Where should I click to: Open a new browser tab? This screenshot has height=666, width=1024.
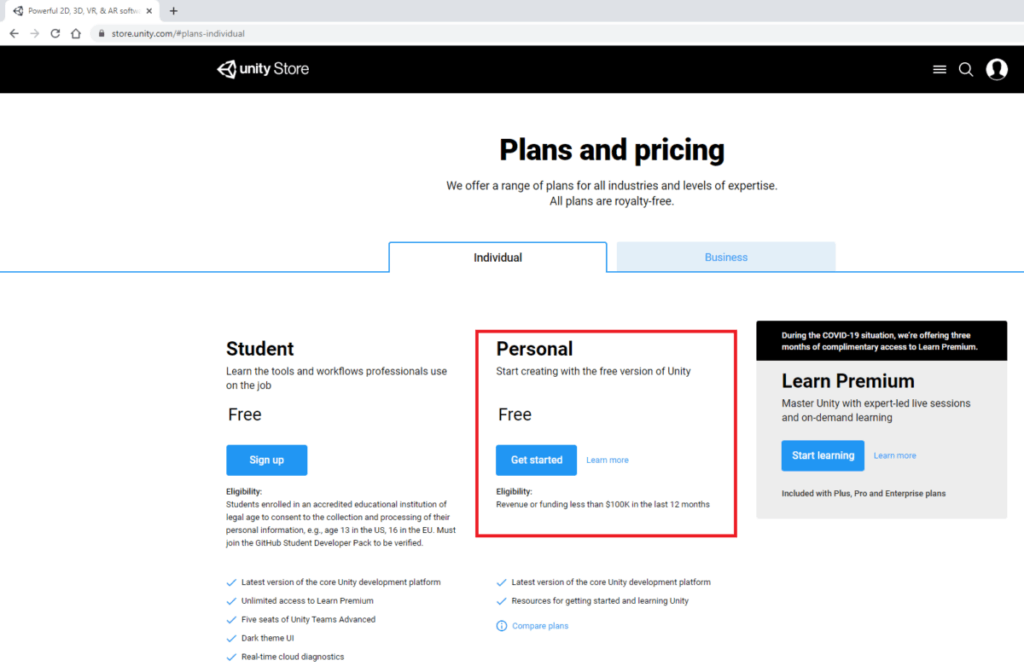(x=173, y=11)
